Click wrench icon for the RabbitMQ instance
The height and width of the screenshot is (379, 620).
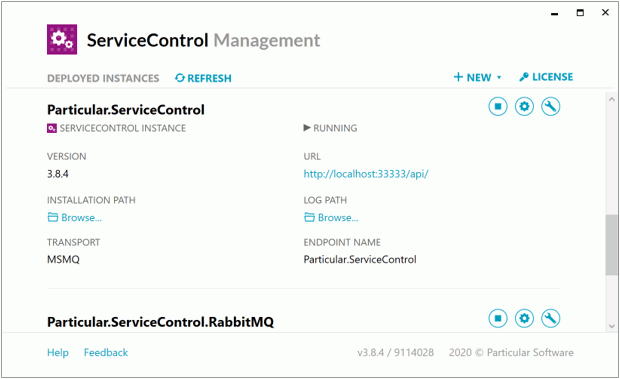[x=550, y=318]
